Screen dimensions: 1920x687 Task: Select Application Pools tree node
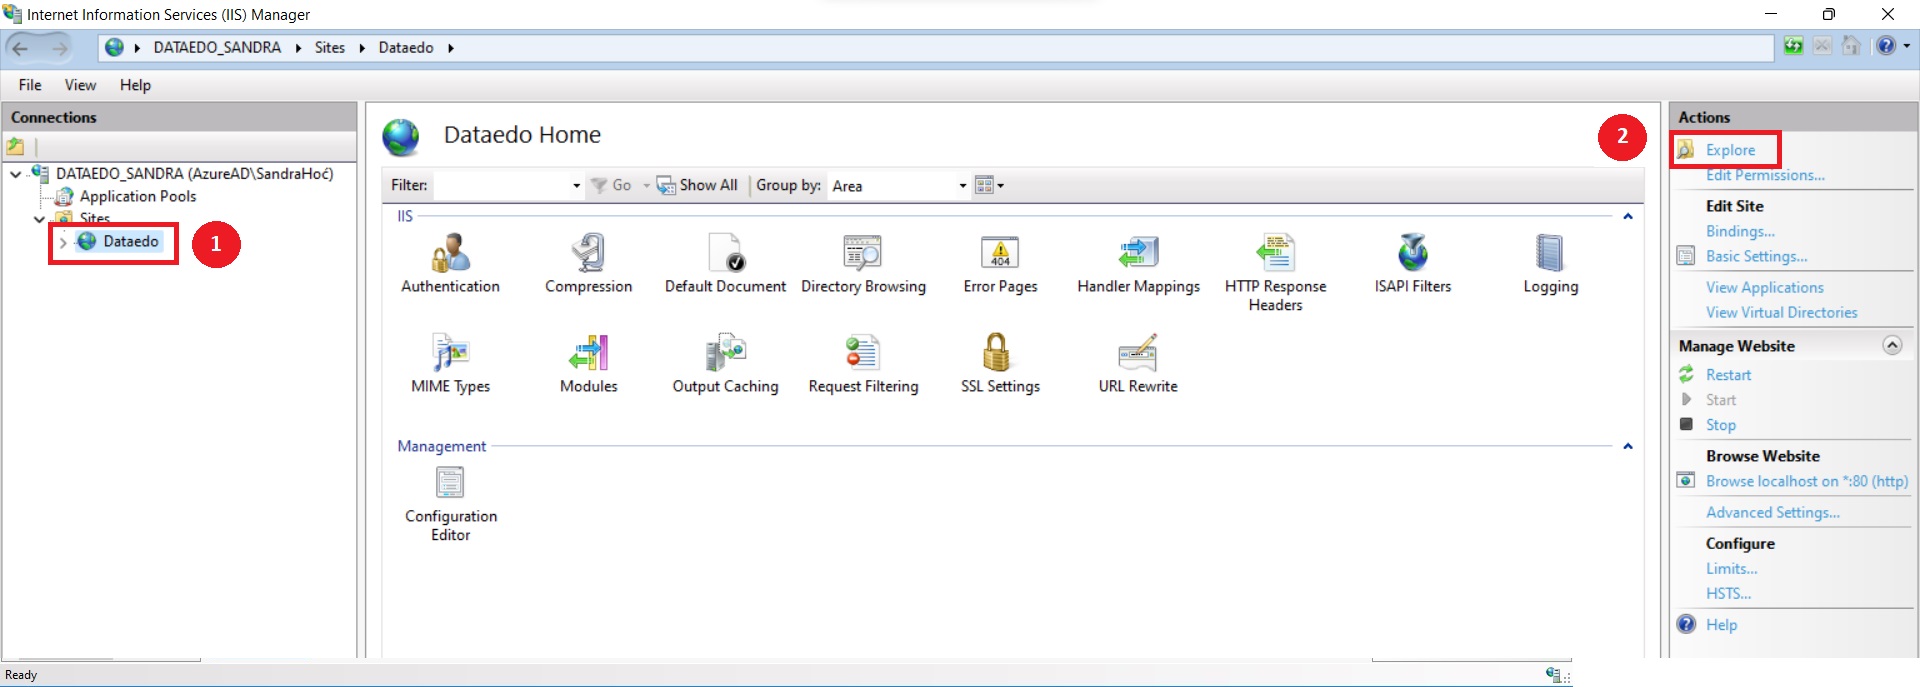coord(138,196)
